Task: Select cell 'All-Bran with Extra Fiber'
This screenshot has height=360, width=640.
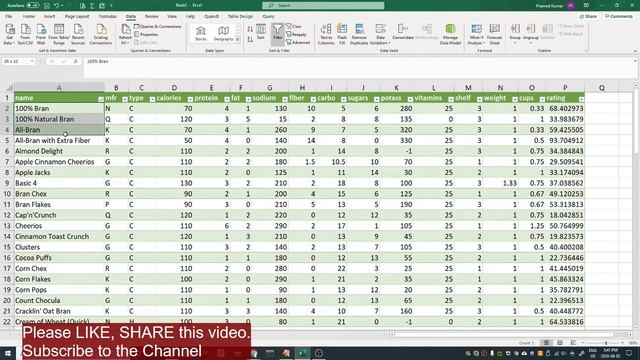Action: [x=59, y=140]
